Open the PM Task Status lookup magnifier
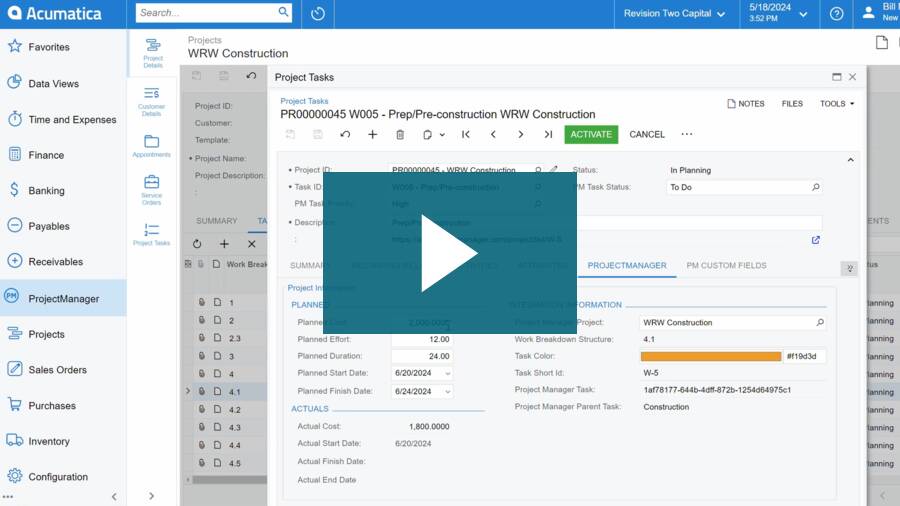 [816, 187]
